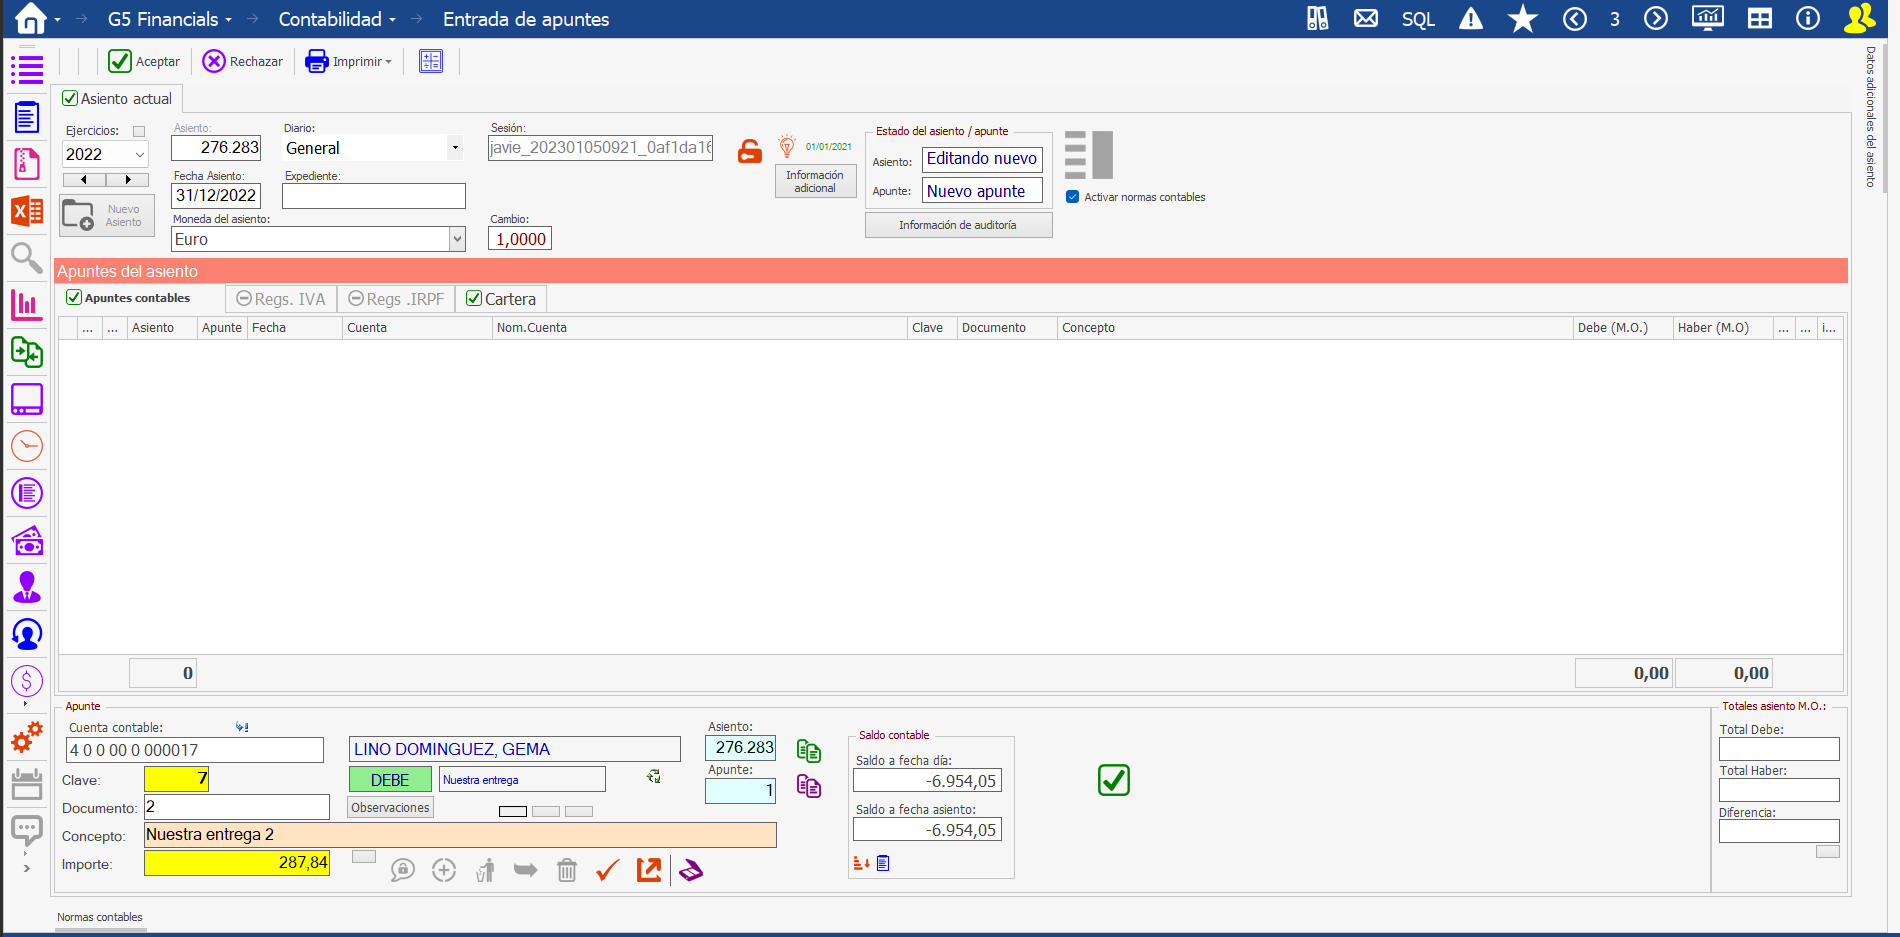This screenshot has width=1900, height=937.
Task: Toggle Activar normas contables checkbox
Action: tap(1073, 197)
